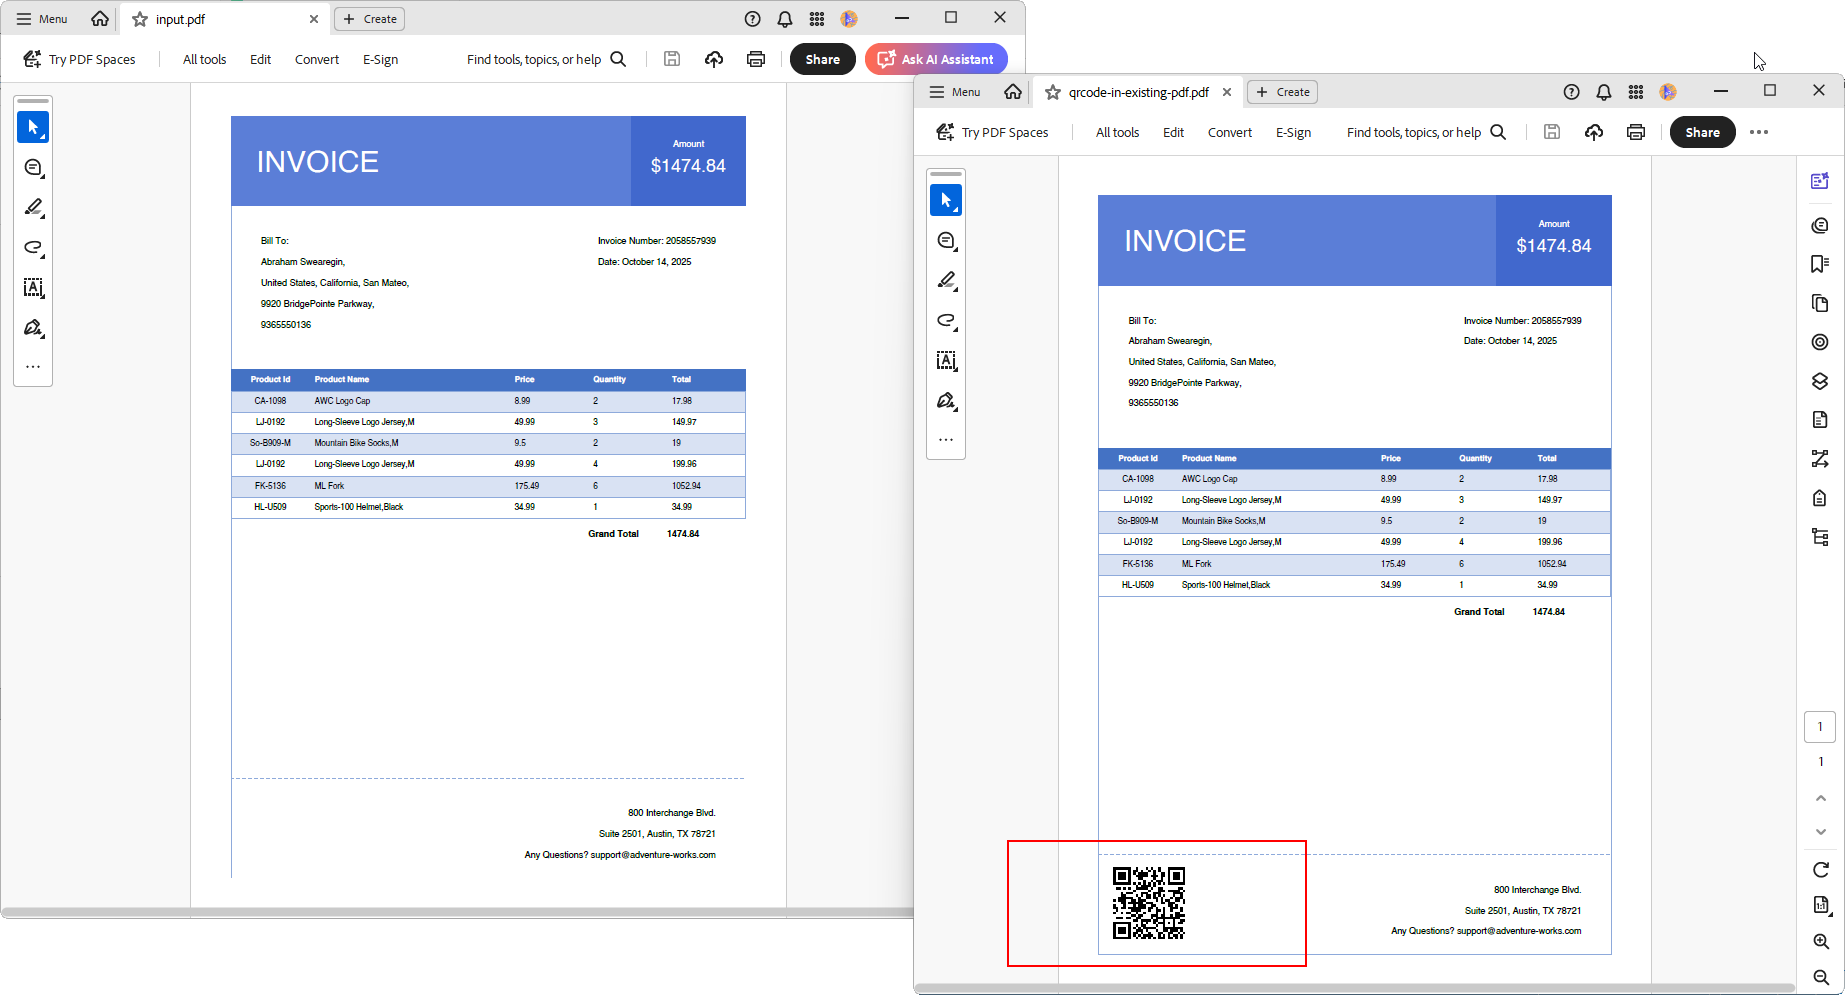This screenshot has height=995, width=1845.
Task: Open E-Sign in qrcode-in-existing-pdf window
Action: click(x=1293, y=132)
